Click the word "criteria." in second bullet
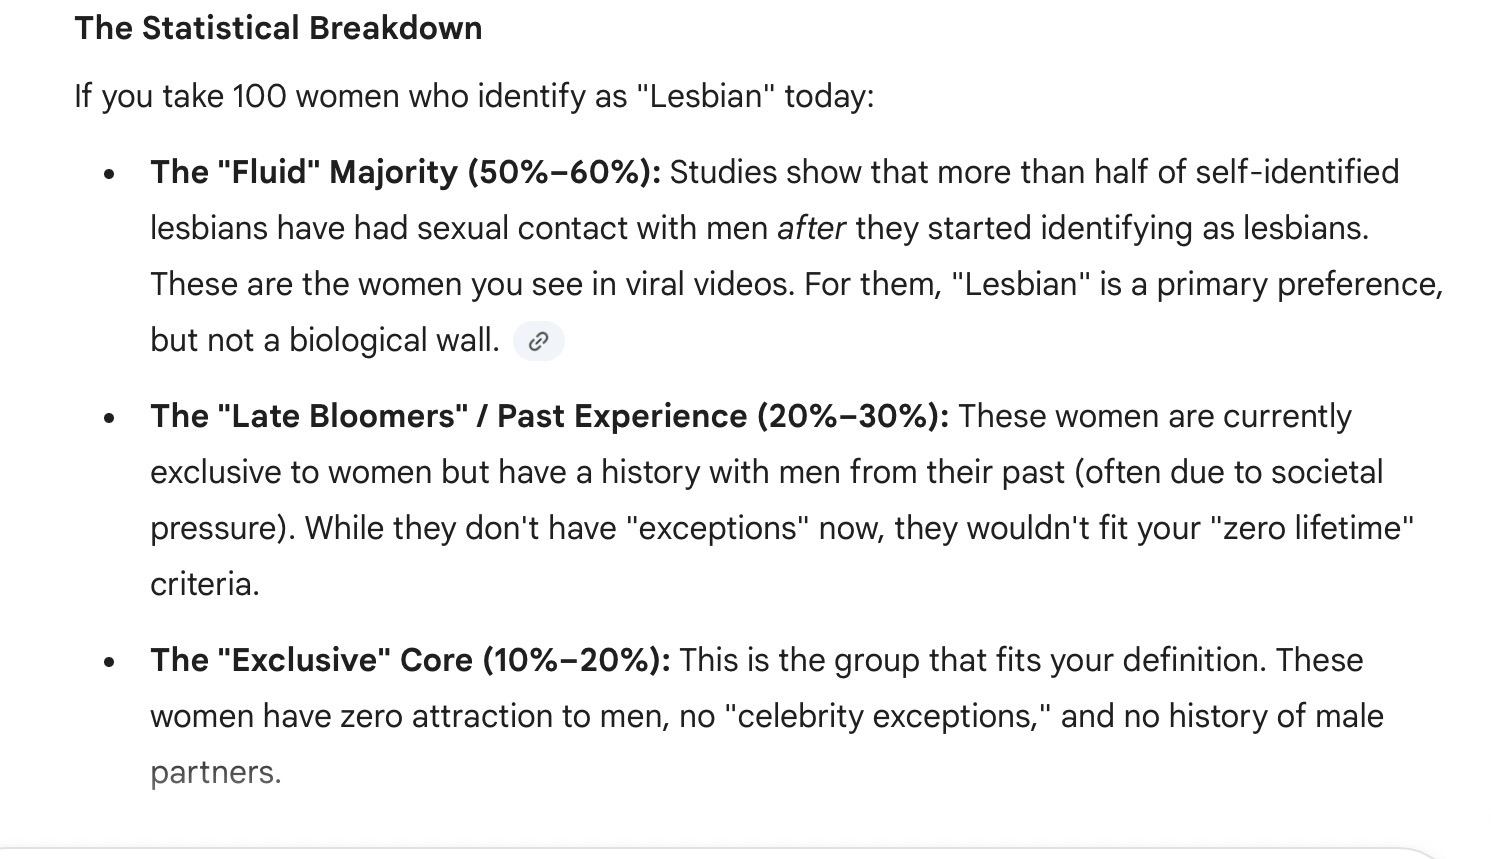Screen dimensions: 1491x859 point(205,584)
